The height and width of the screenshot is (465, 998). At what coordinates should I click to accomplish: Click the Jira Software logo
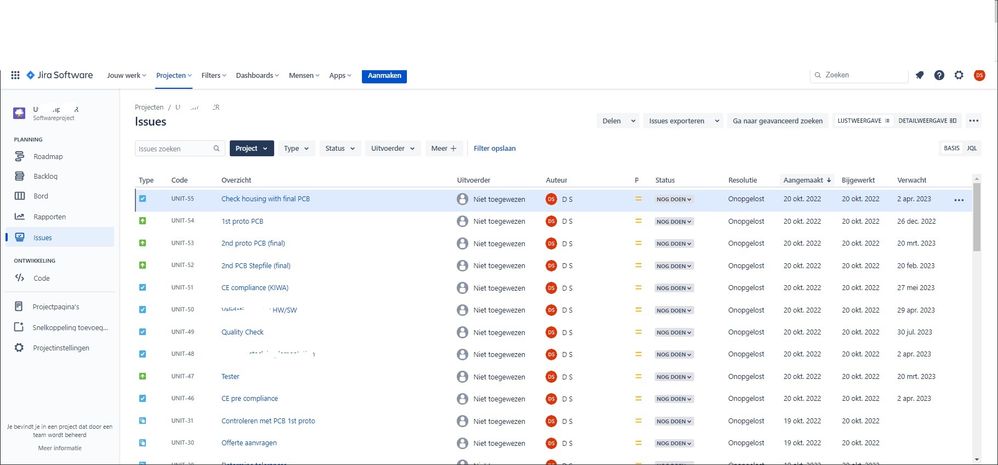[59, 75]
